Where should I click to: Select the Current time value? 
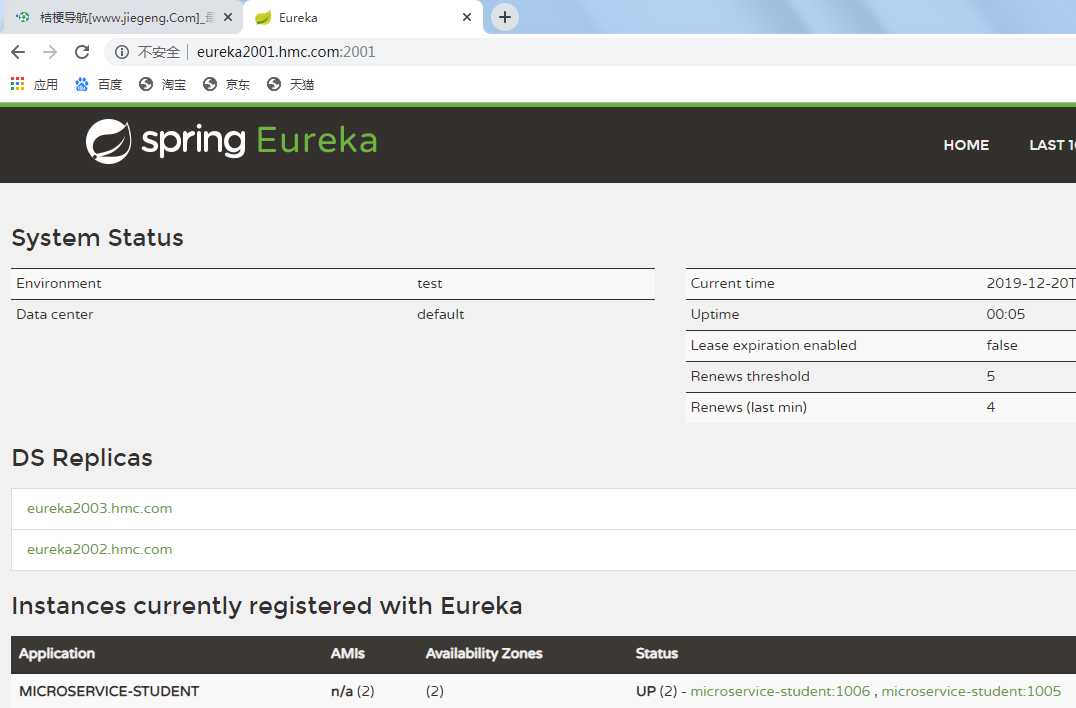tap(1031, 283)
